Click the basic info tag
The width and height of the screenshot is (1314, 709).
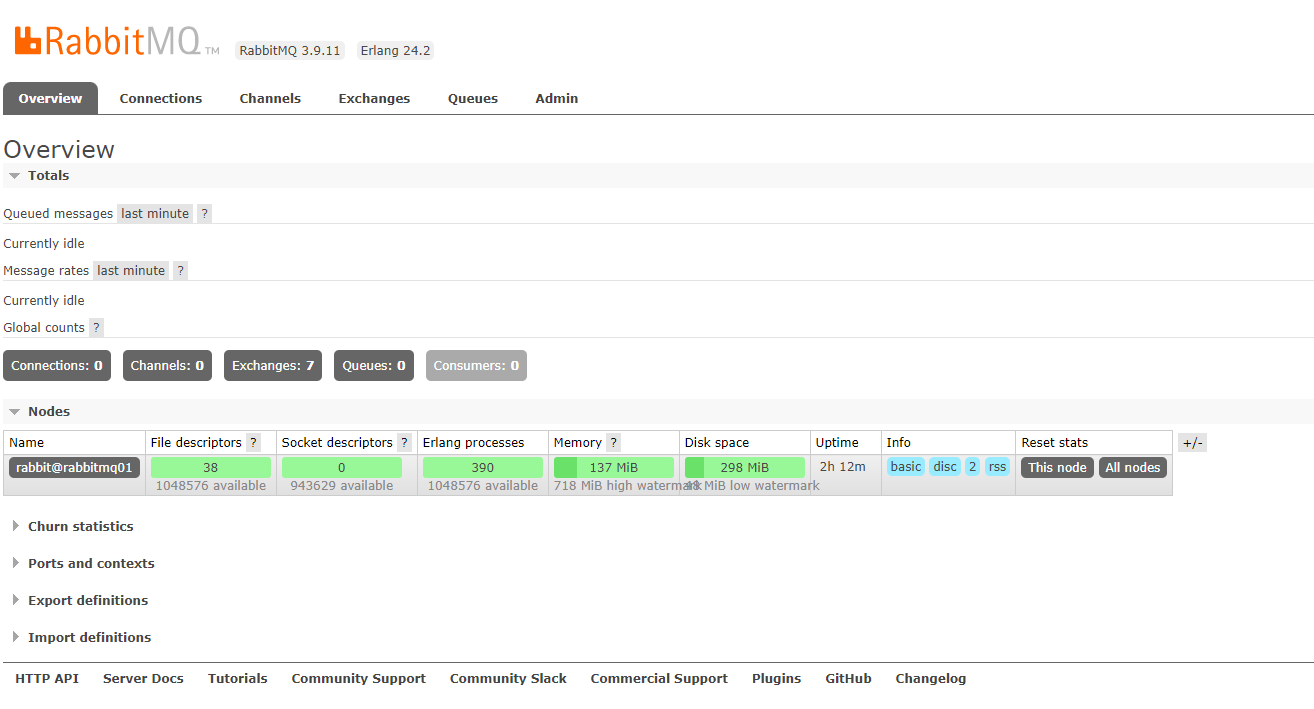click(906, 467)
